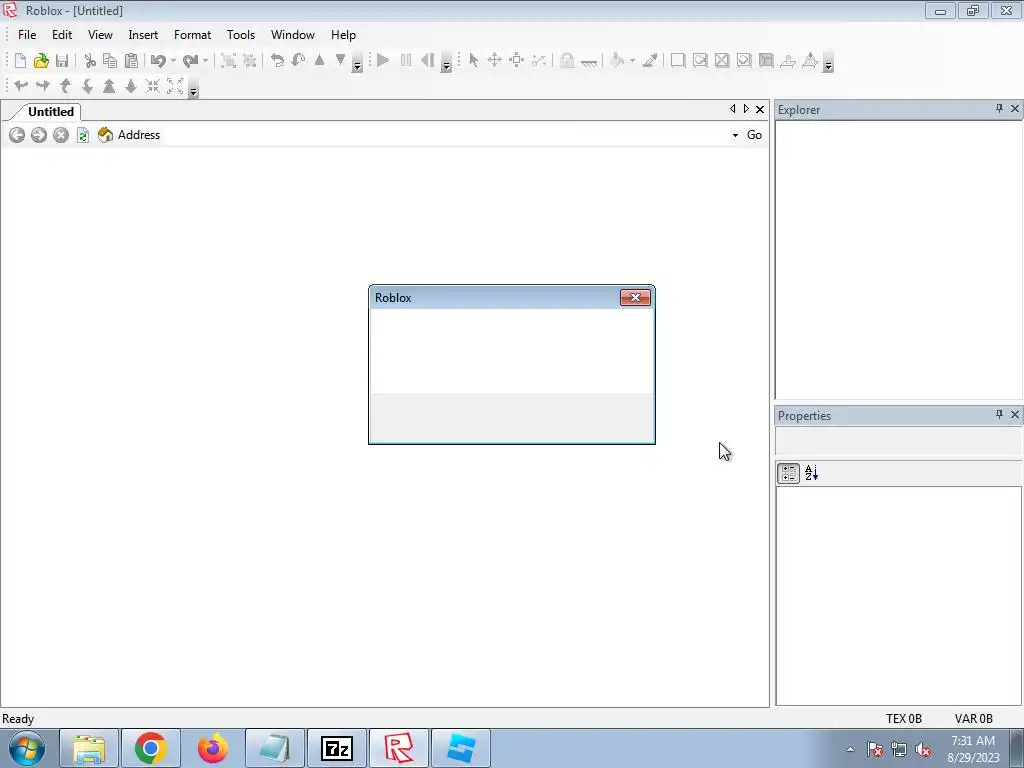Toggle Categorized view in Properties panel

point(789,473)
